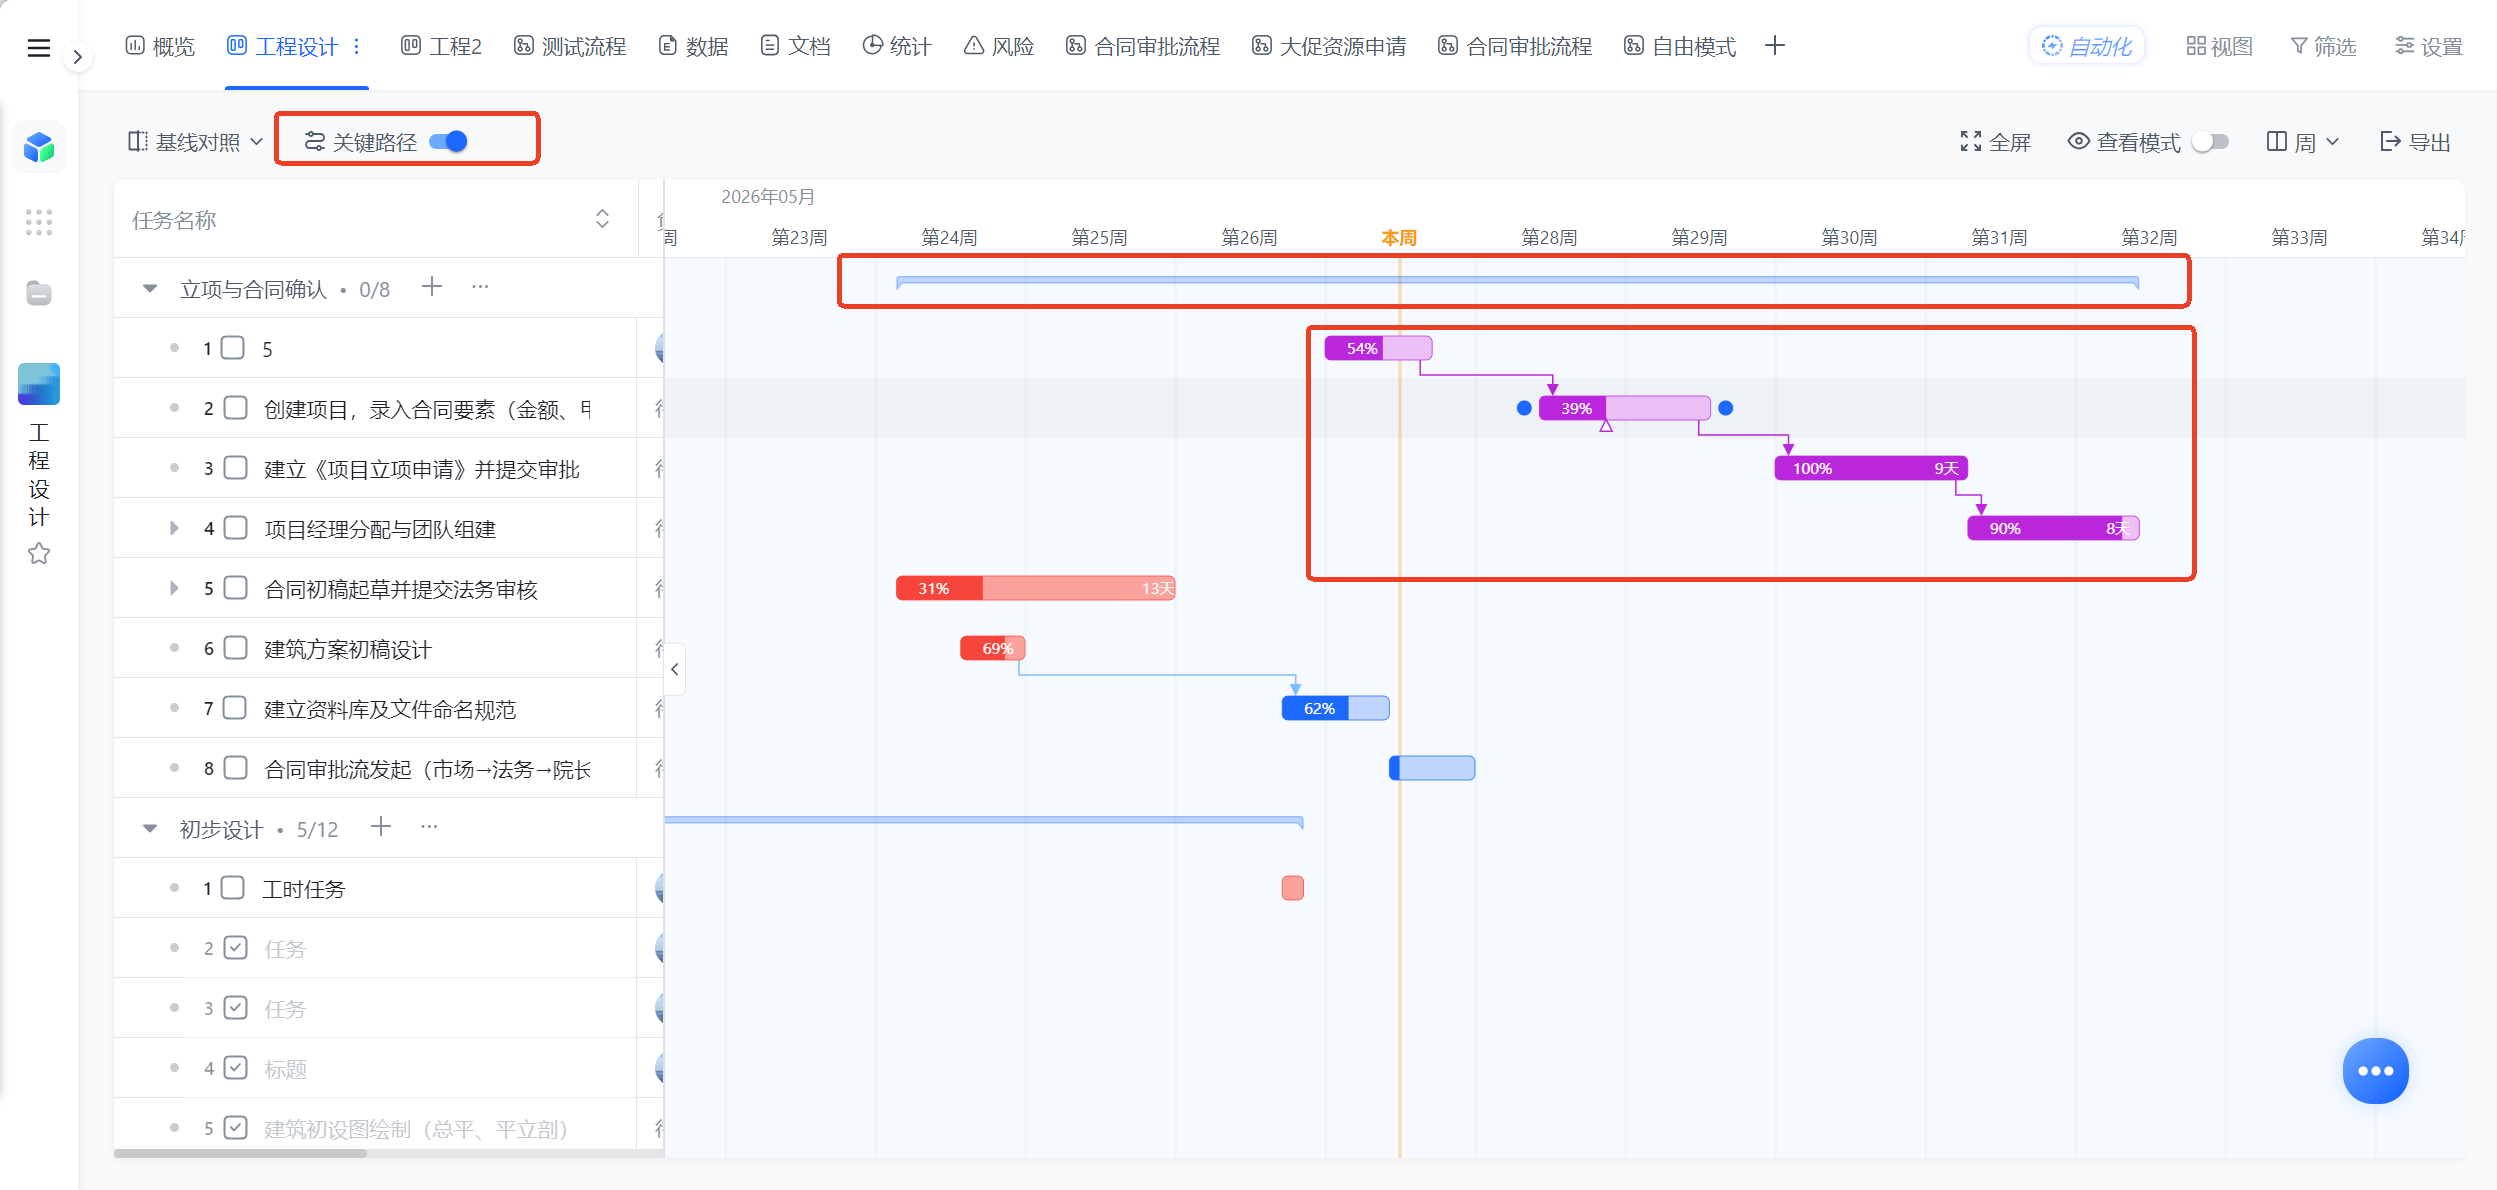Open the 基线对照 dropdown

point(196,142)
